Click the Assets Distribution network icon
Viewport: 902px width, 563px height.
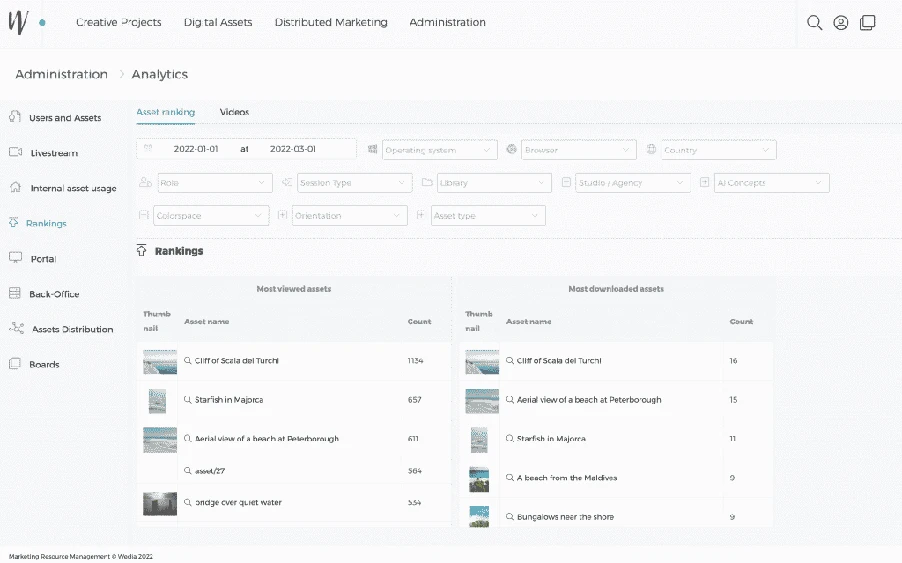pos(17,328)
